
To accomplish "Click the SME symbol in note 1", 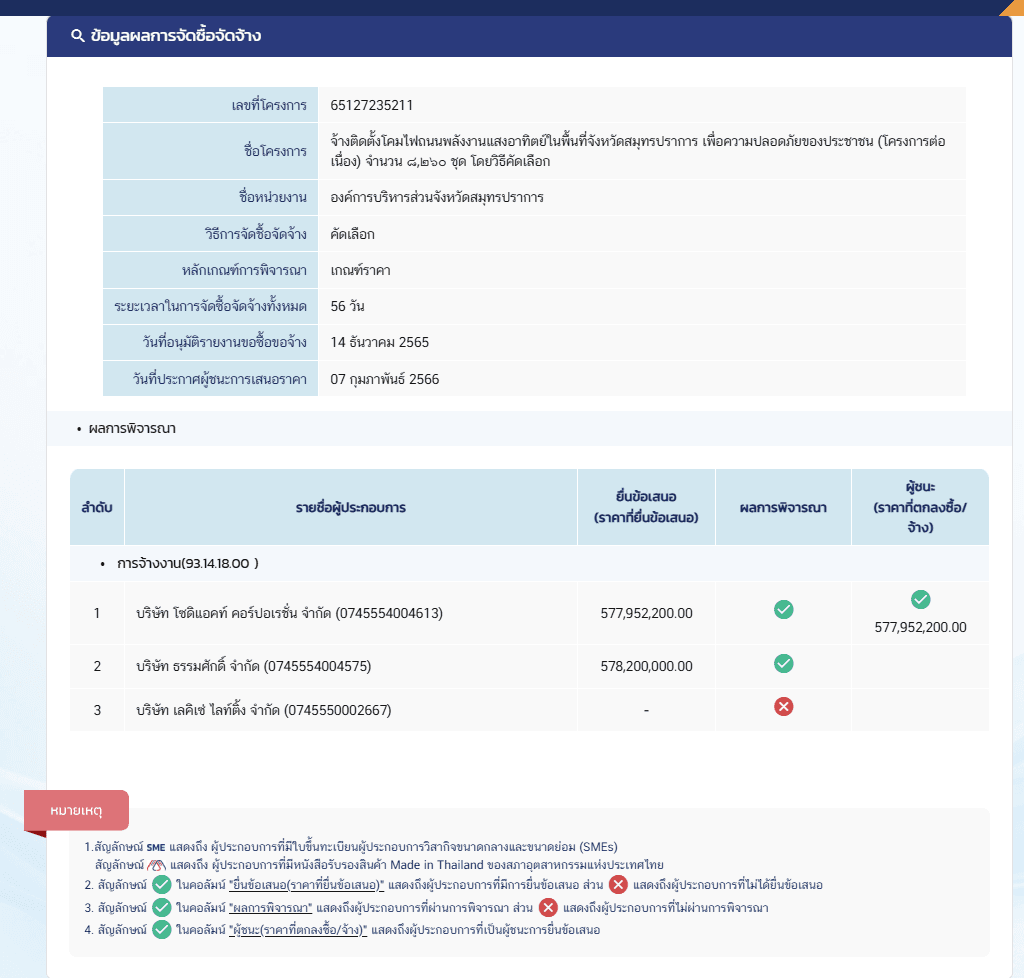I will pyautogui.click(x=155, y=847).
